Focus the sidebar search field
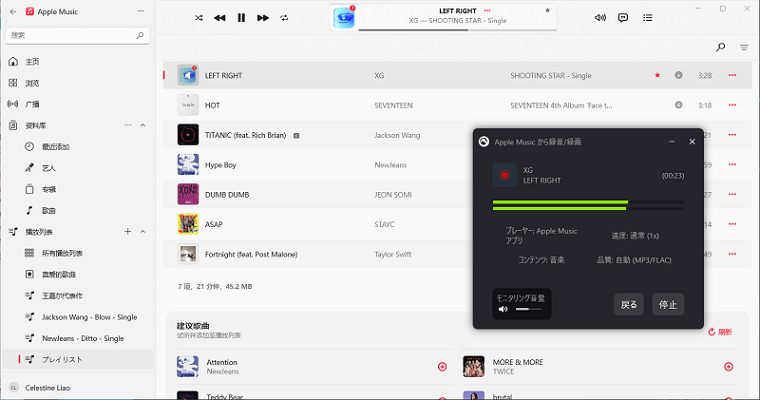Viewport: 760px width, 400px height. 78,35
